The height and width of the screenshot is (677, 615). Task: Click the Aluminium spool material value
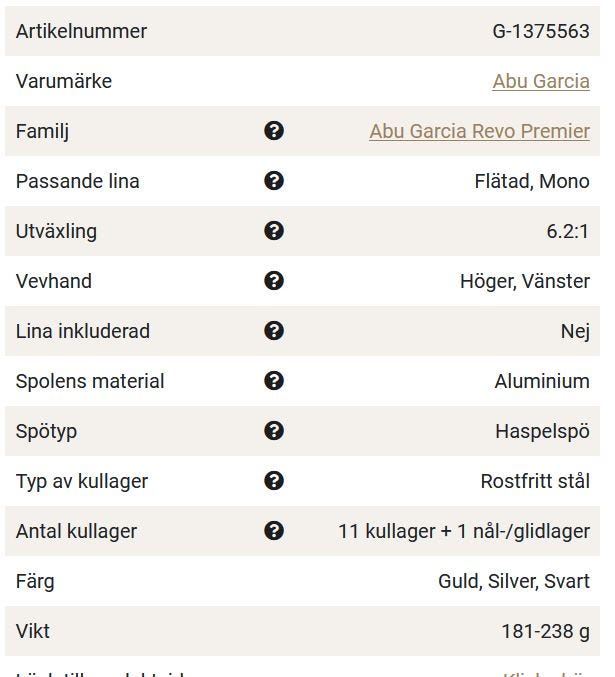click(542, 381)
